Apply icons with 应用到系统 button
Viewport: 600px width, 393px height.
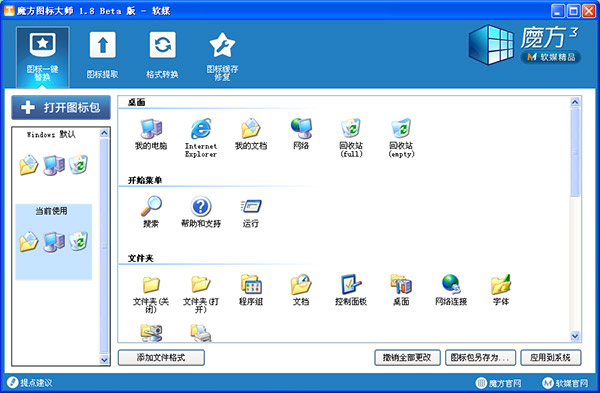[x=551, y=357]
